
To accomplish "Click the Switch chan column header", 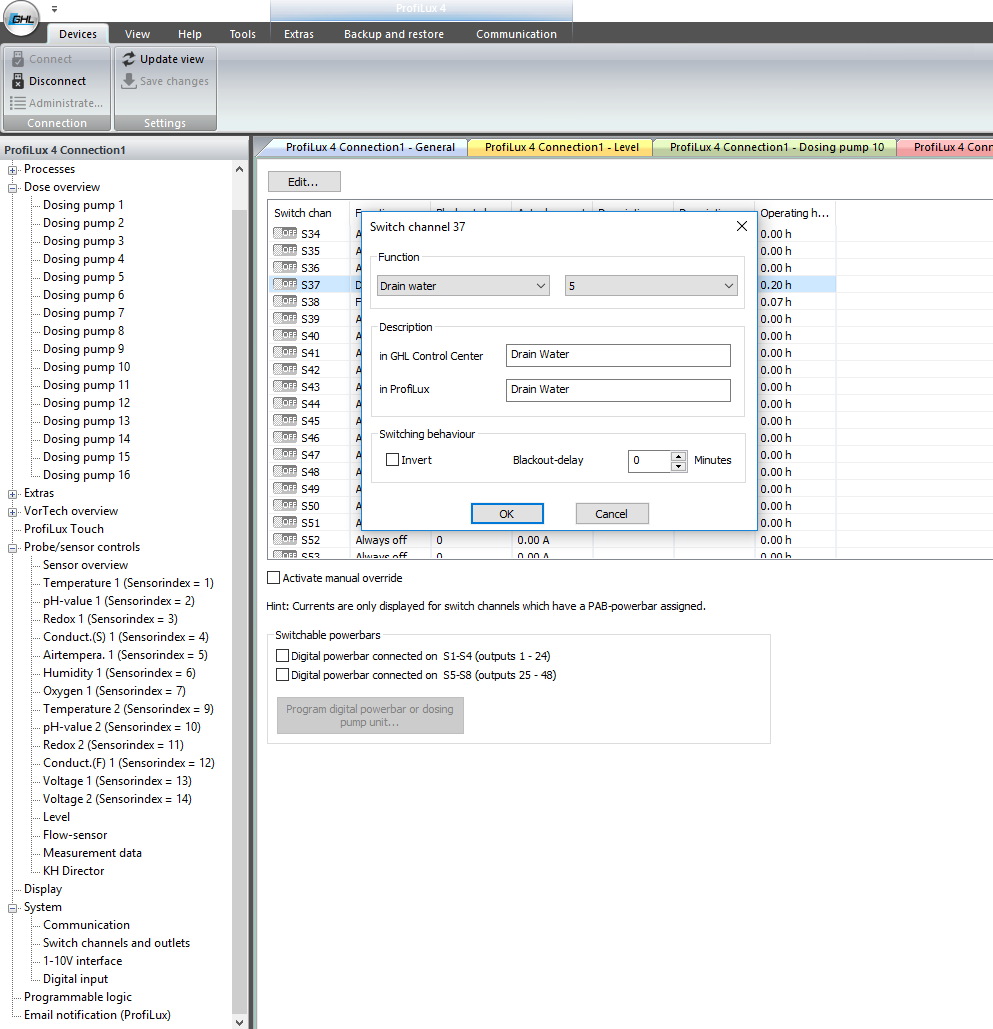I will 308,213.
